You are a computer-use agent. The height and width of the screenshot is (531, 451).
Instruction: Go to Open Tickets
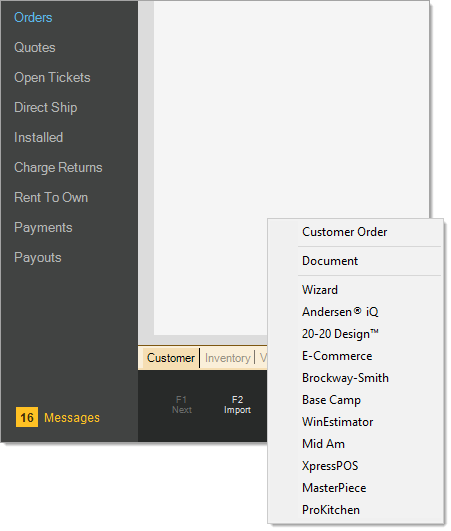pos(52,78)
